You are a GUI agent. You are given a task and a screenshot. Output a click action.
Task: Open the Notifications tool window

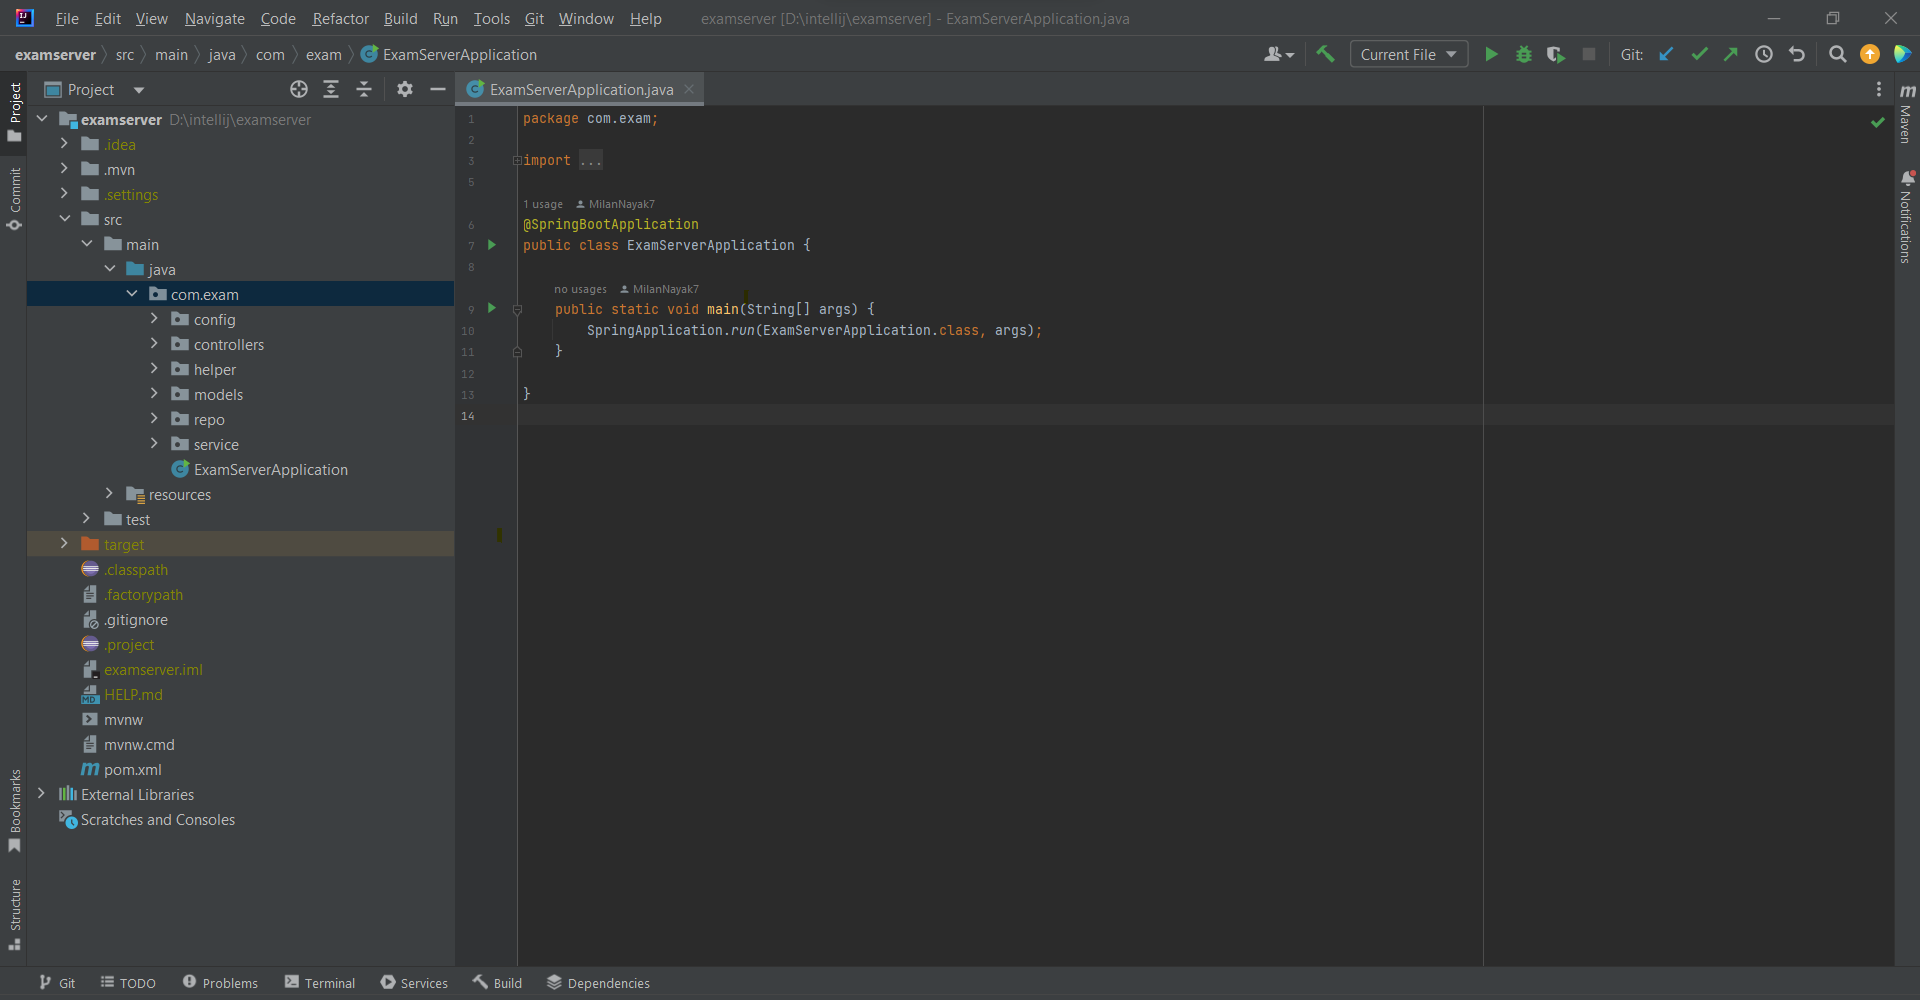tap(1907, 217)
